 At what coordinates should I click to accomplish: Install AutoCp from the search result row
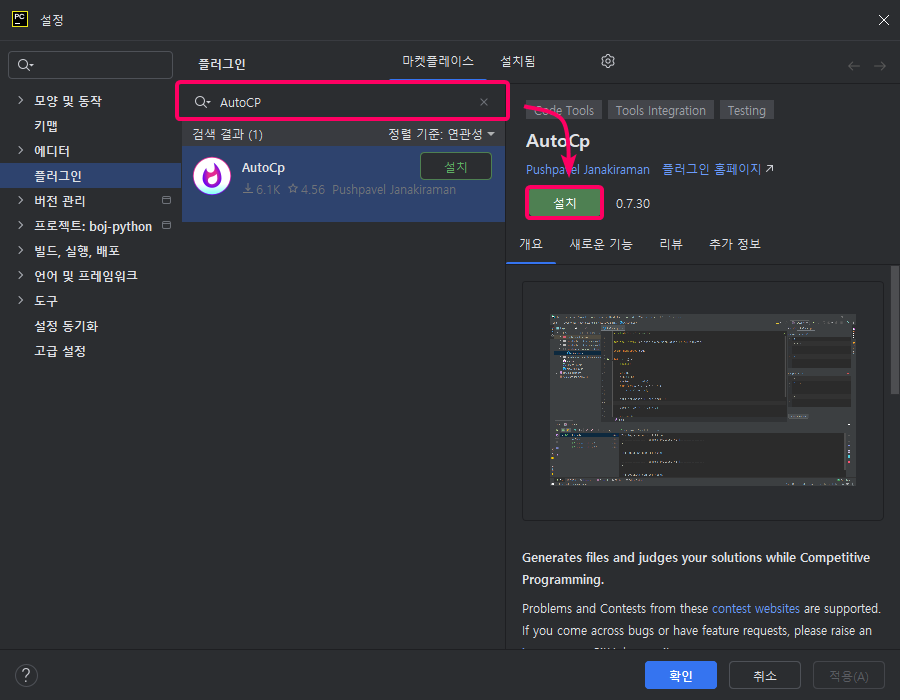456,166
